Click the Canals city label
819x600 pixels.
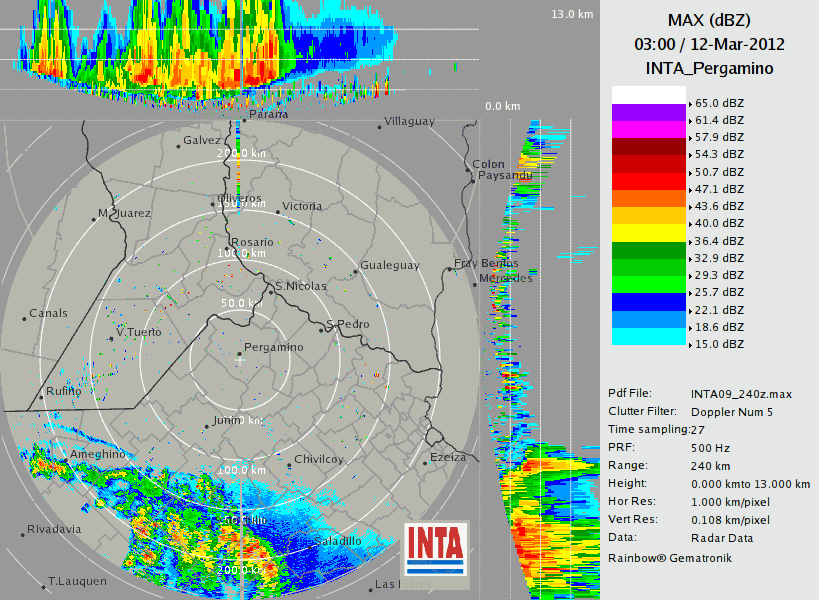click(x=48, y=313)
